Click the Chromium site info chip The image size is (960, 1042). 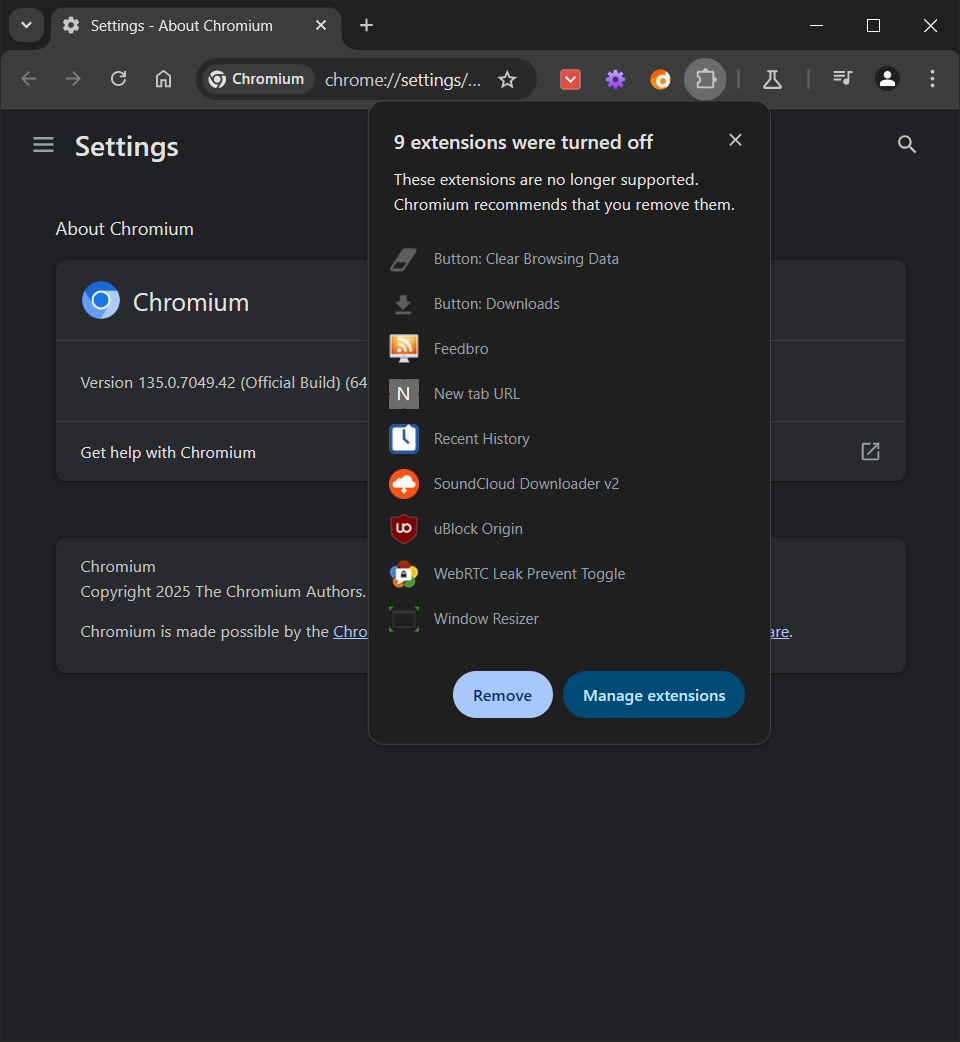click(257, 79)
